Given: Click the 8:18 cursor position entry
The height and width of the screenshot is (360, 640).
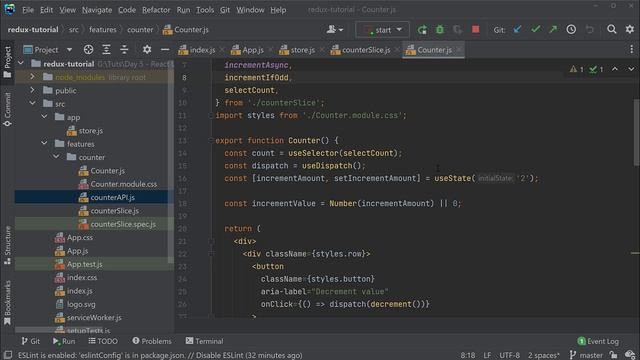Looking at the screenshot, I should pyautogui.click(x=468, y=355).
